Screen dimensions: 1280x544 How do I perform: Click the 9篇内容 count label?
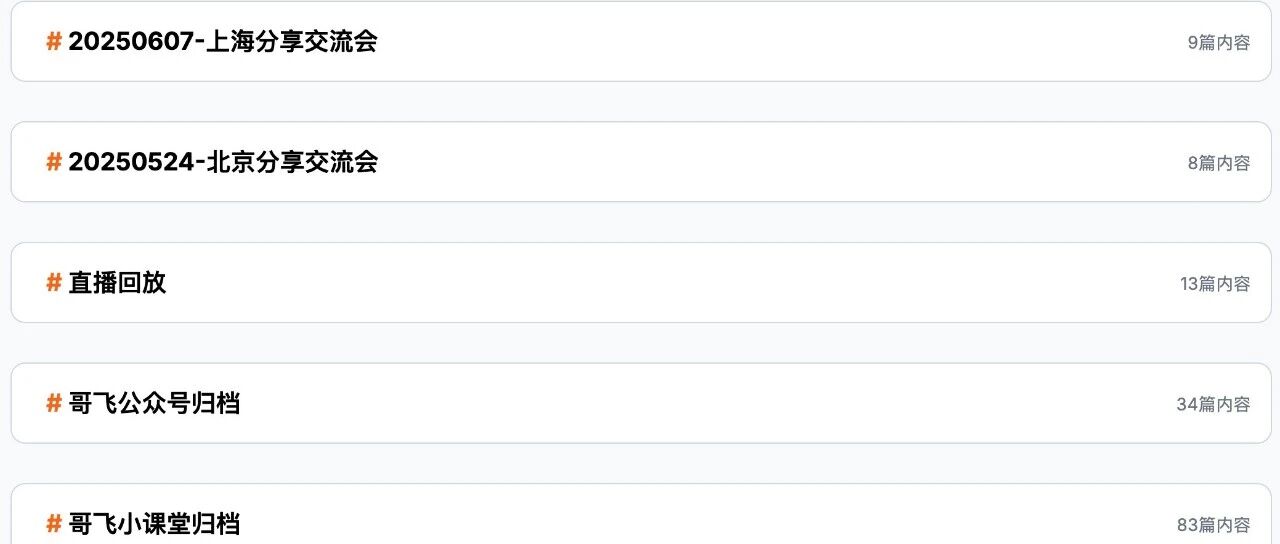pyautogui.click(x=1218, y=43)
